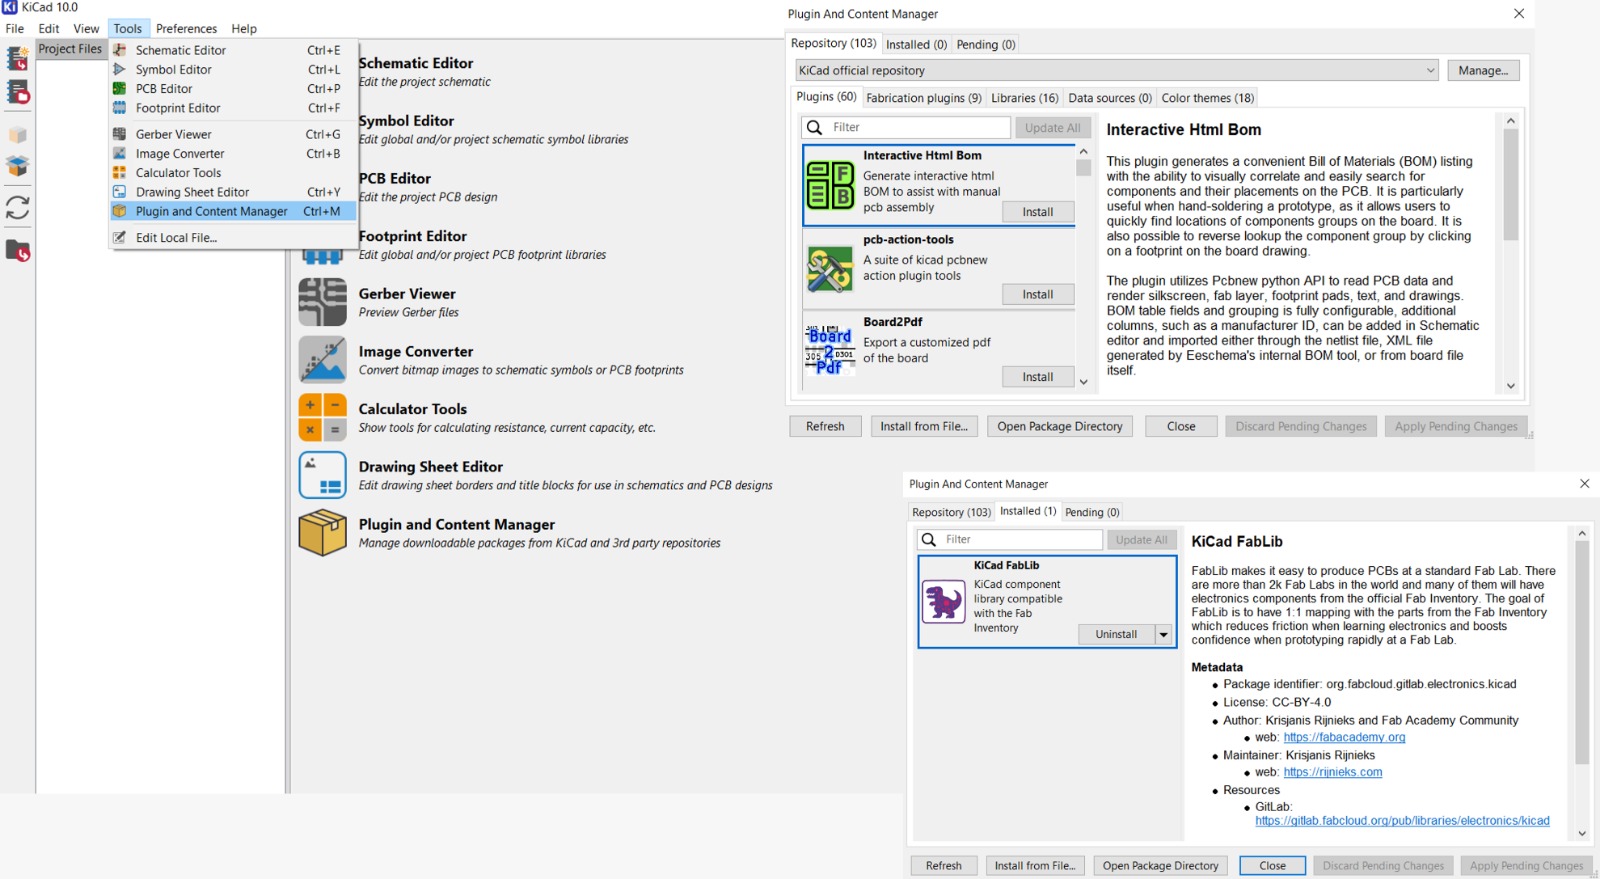
Task: Open the Color themes (18) tab
Action: pos(1208,98)
